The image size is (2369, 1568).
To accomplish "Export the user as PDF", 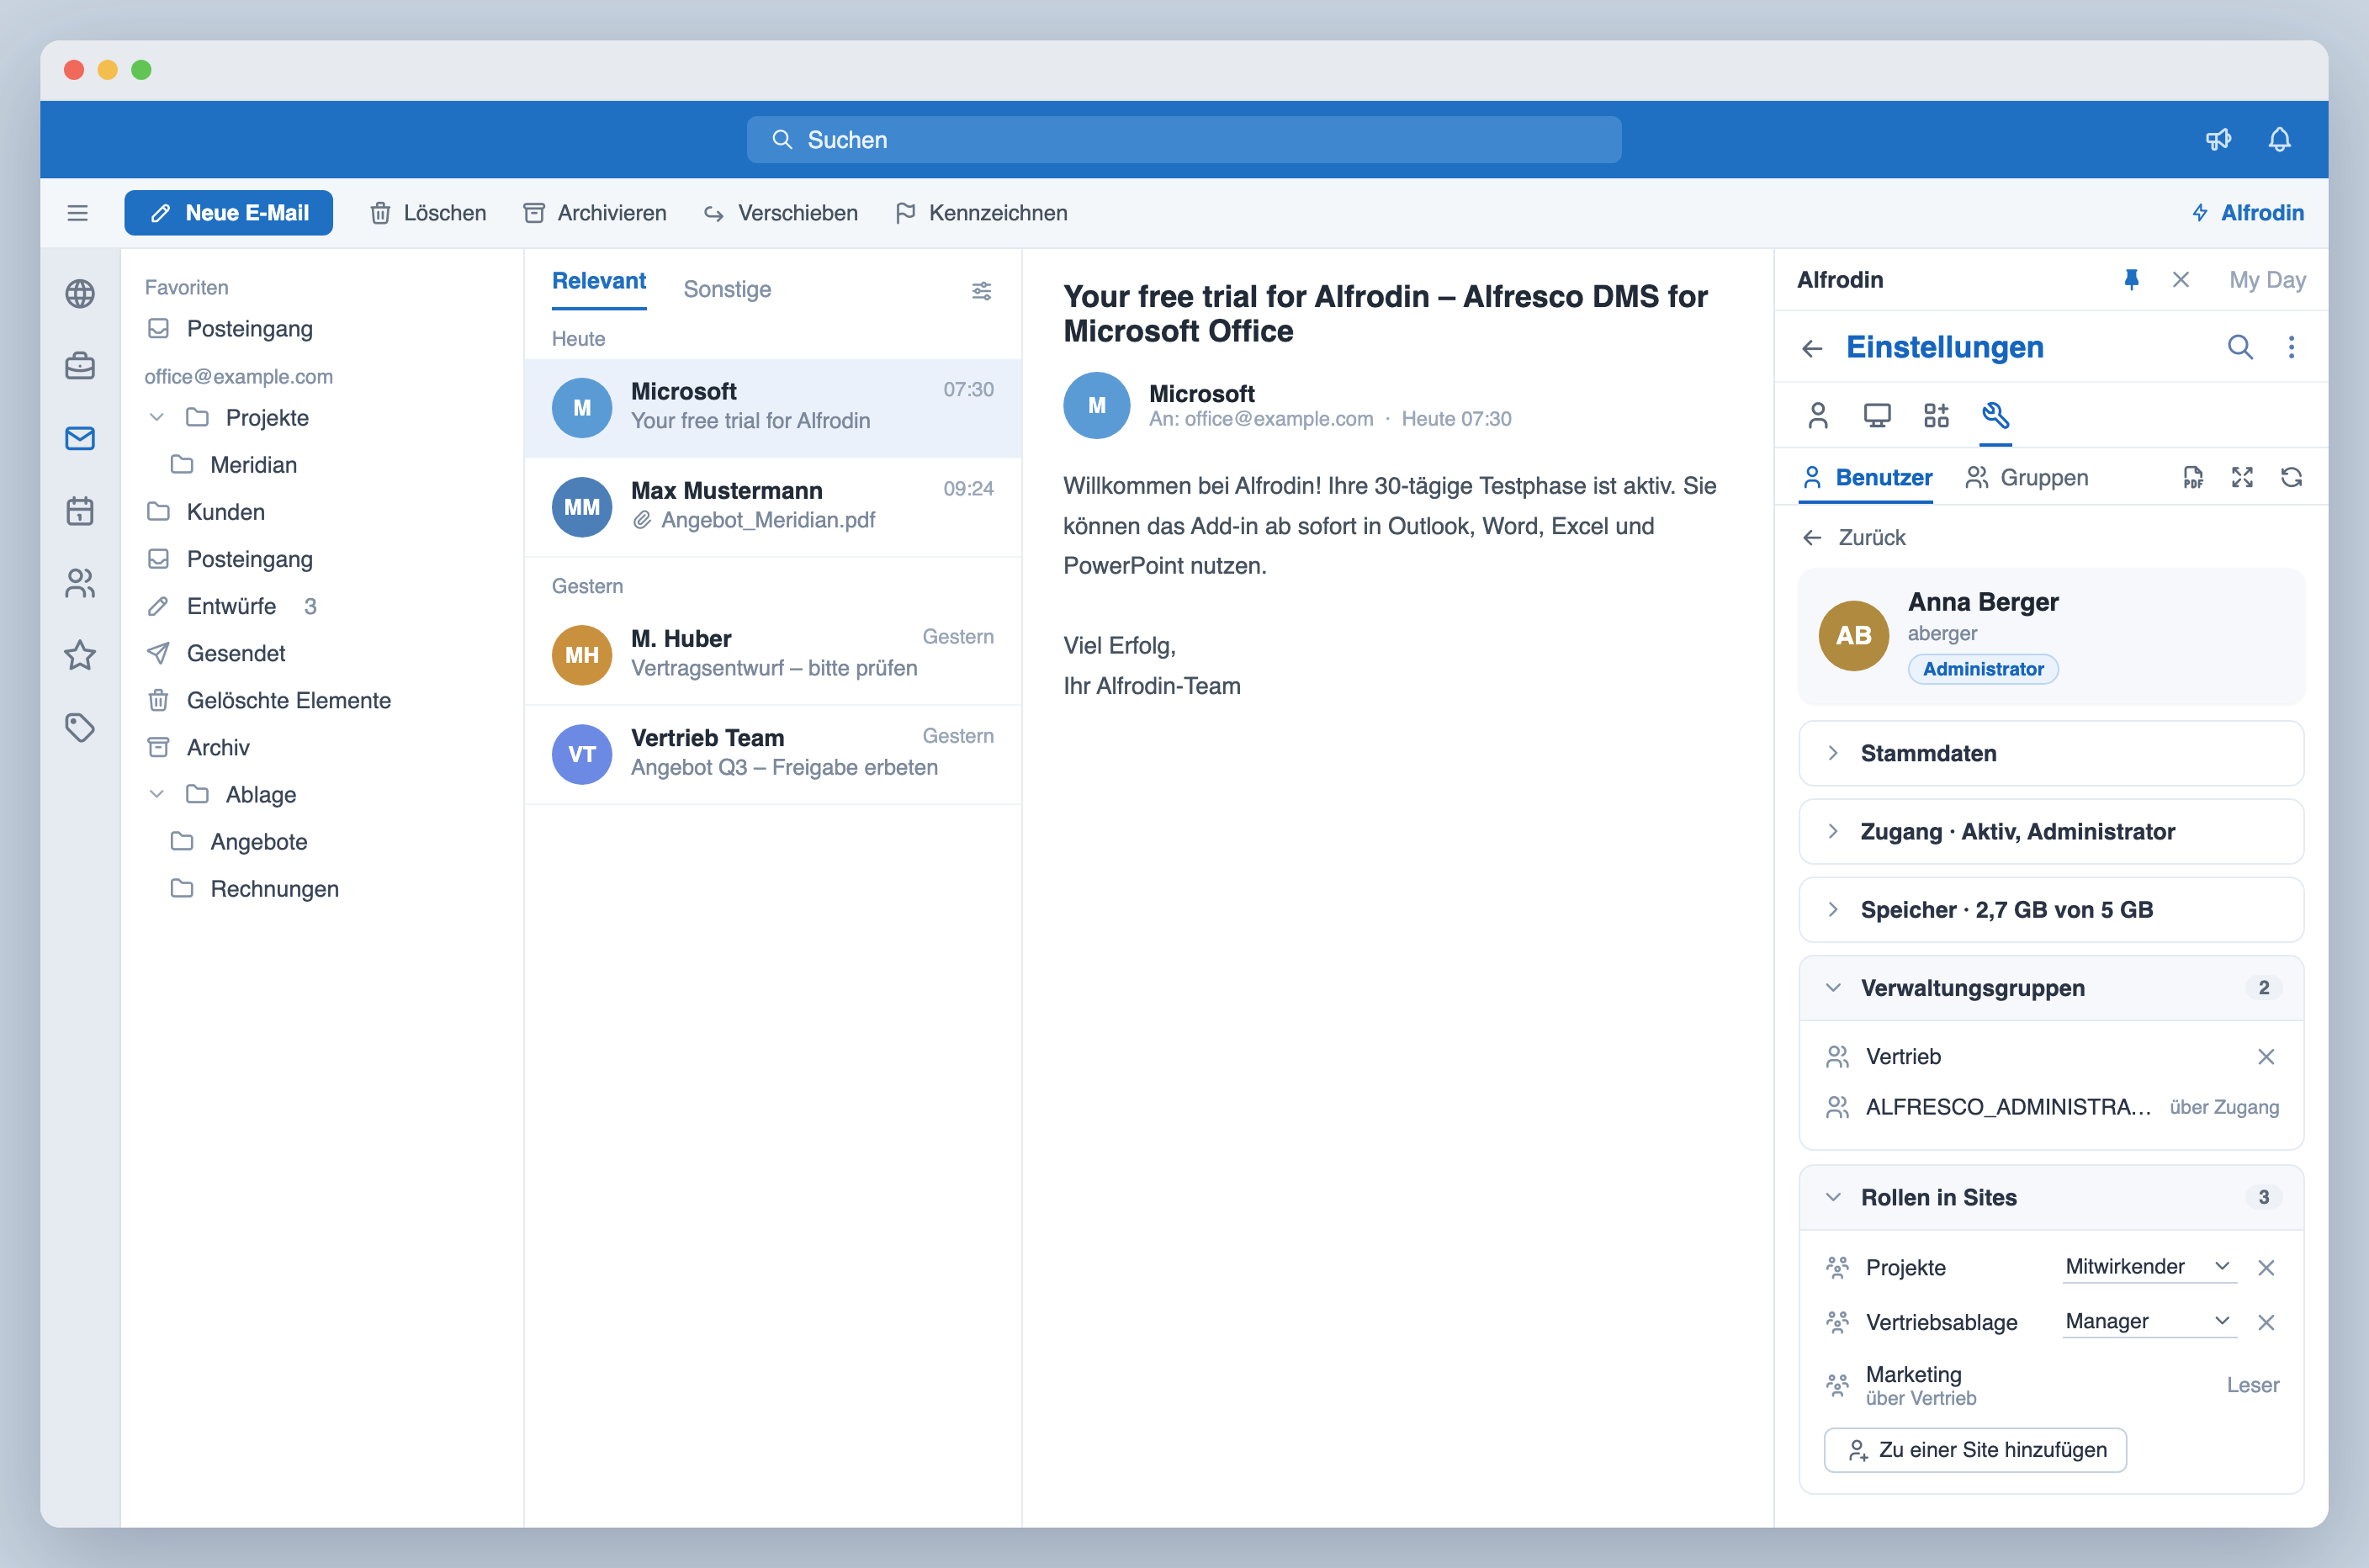I will pos(2193,478).
